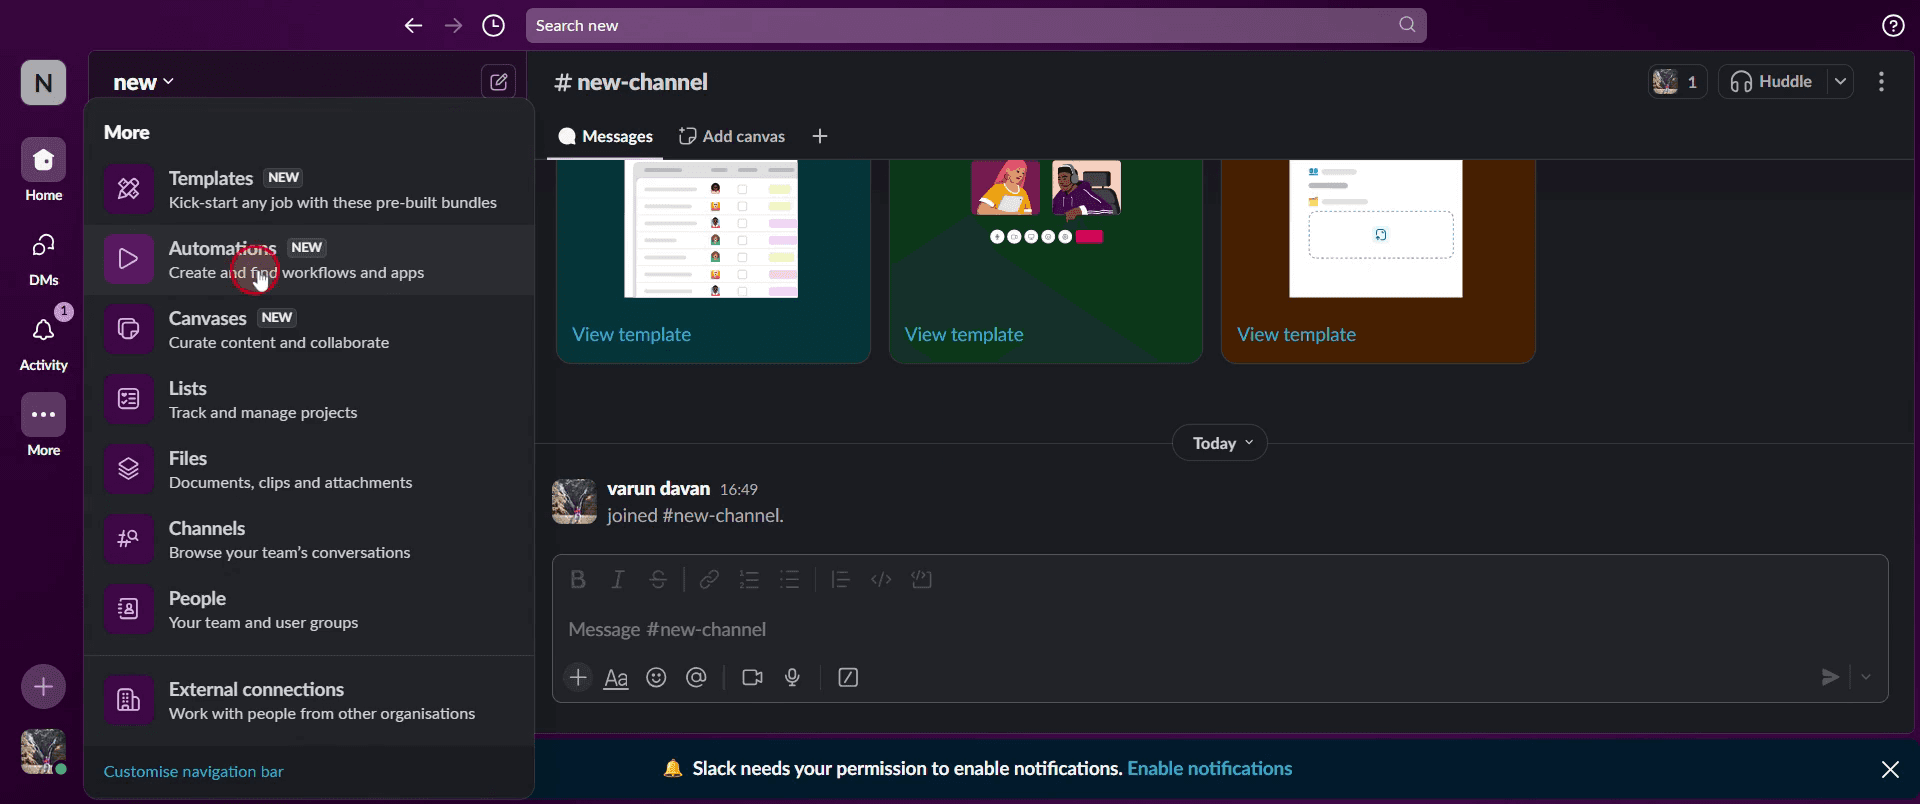Go back with the left arrow
The image size is (1920, 804).
[x=413, y=26]
